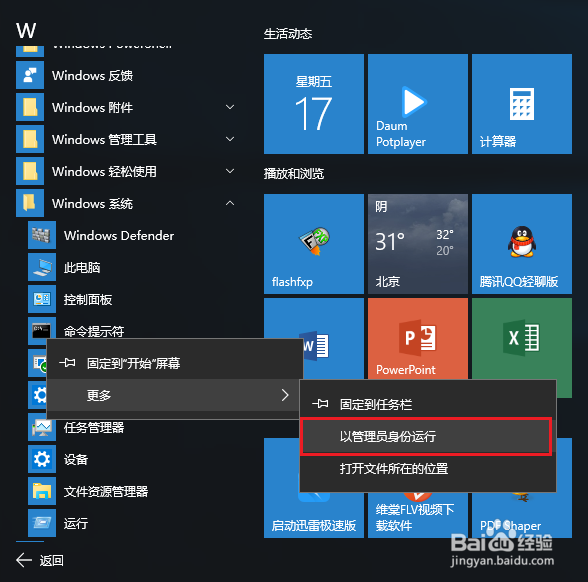This screenshot has height=582, width=588.
Task: Expand Windows 轻松使用 with its chevron
Action: click(230, 171)
